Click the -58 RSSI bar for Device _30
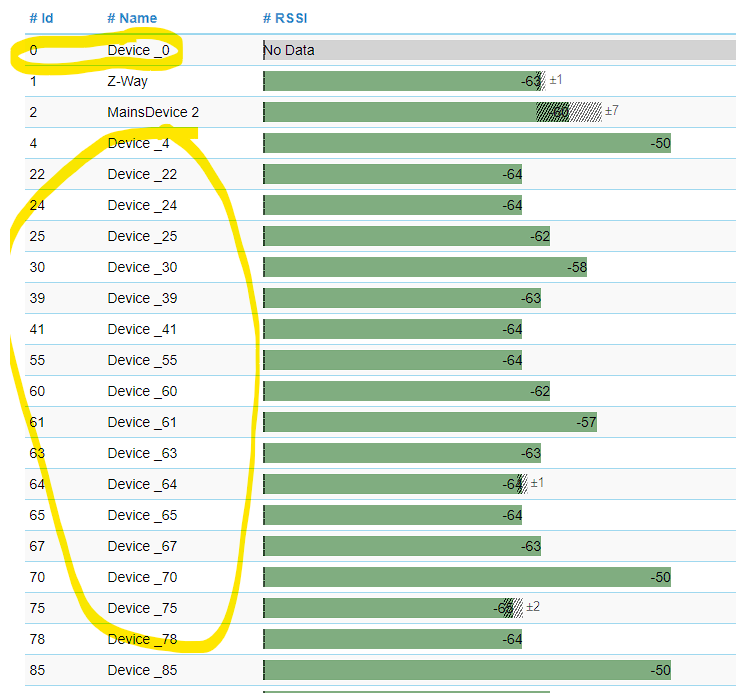The width and height of the screenshot is (736, 693). [x=424, y=267]
